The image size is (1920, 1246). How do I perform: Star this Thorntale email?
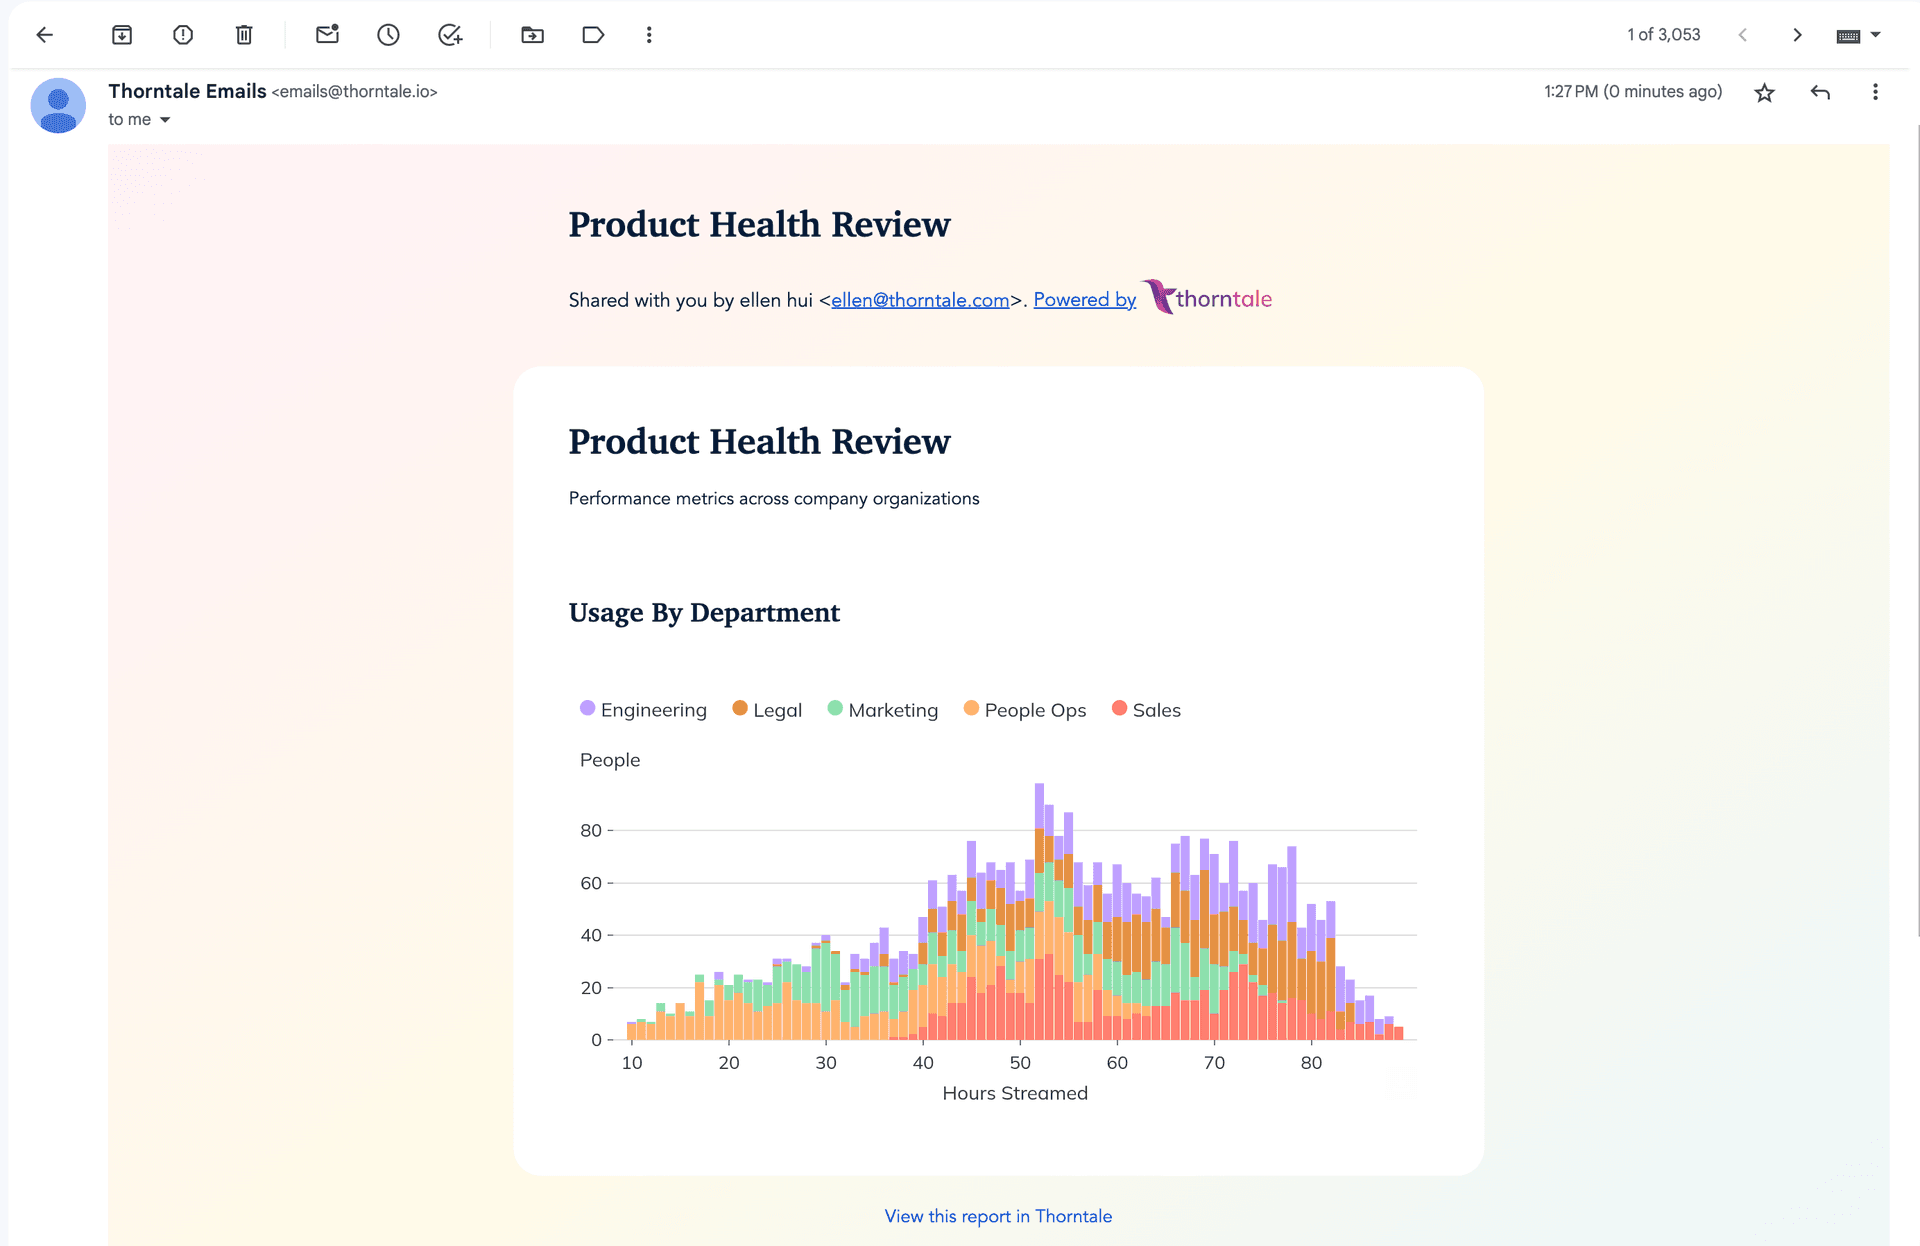[1764, 93]
